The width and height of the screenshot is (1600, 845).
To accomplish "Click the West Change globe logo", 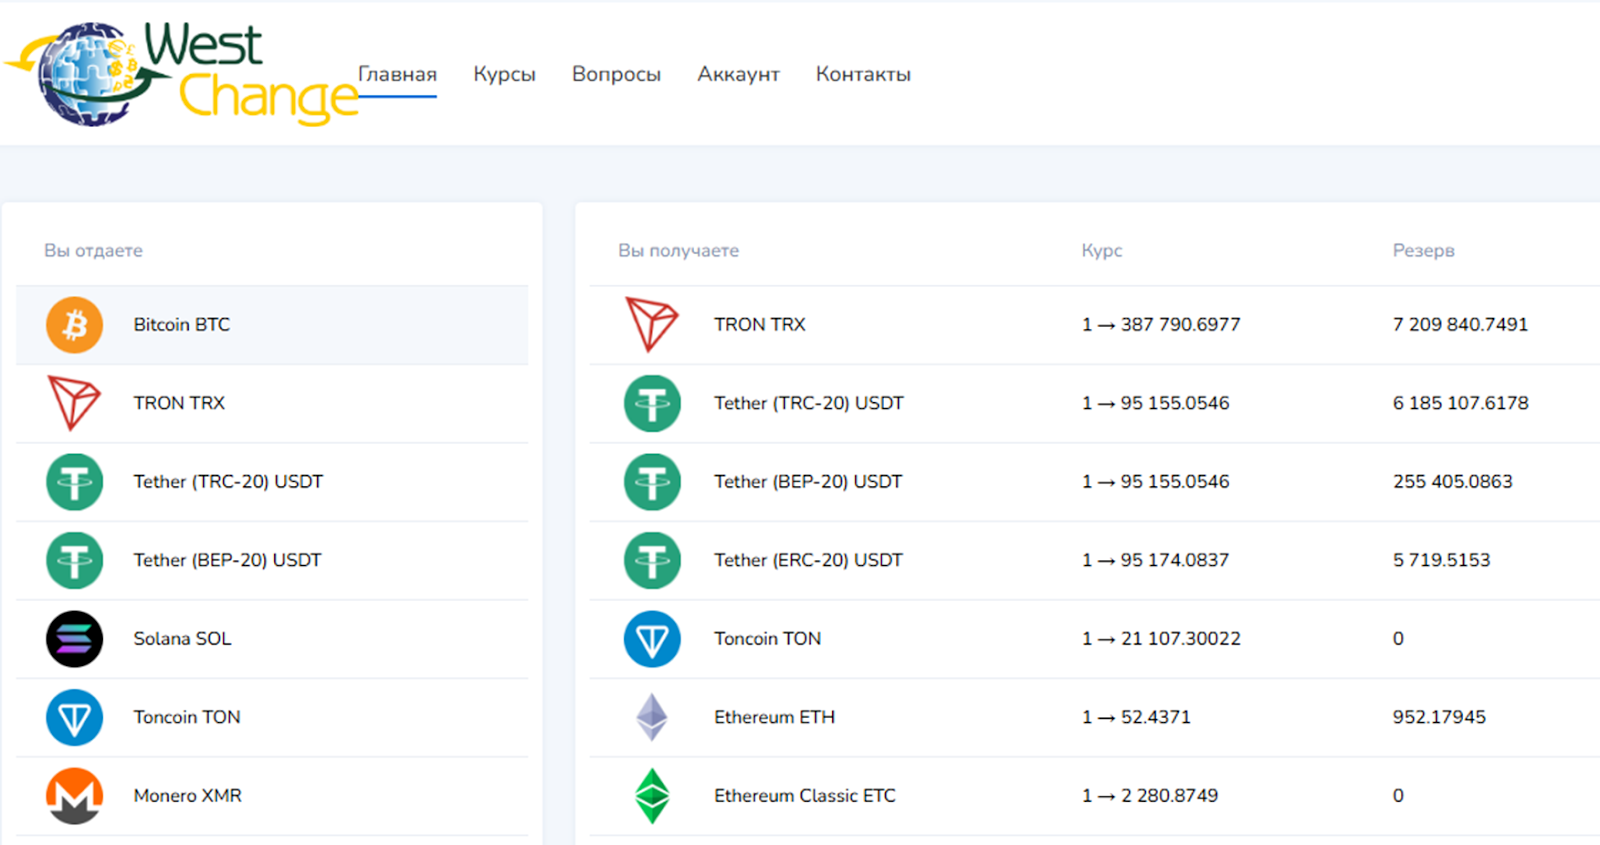I will tap(180, 74).
